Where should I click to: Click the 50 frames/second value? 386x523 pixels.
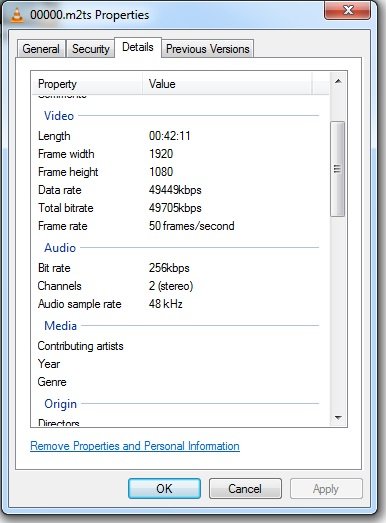pyautogui.click(x=191, y=226)
